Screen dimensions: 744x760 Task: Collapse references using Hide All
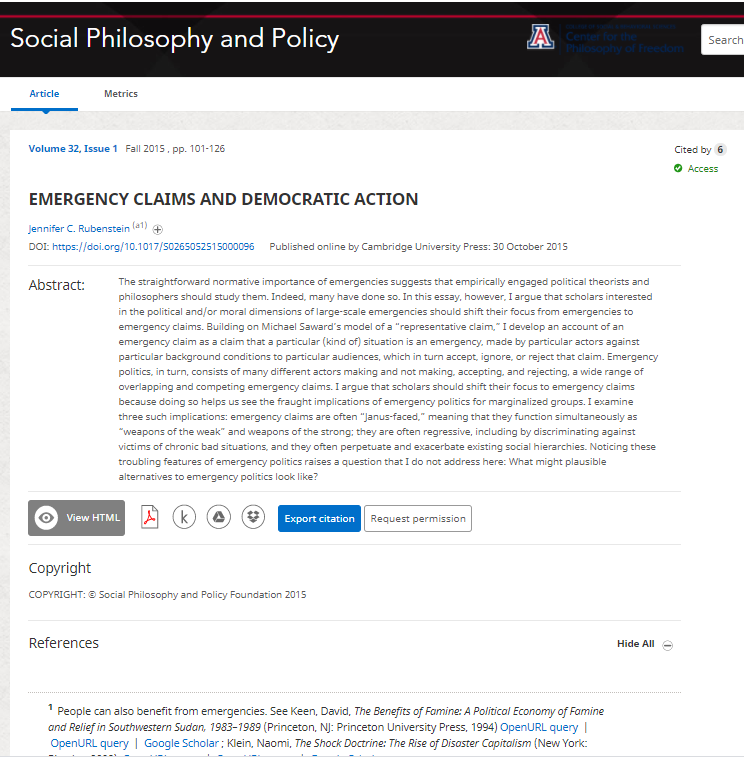pyautogui.click(x=635, y=644)
